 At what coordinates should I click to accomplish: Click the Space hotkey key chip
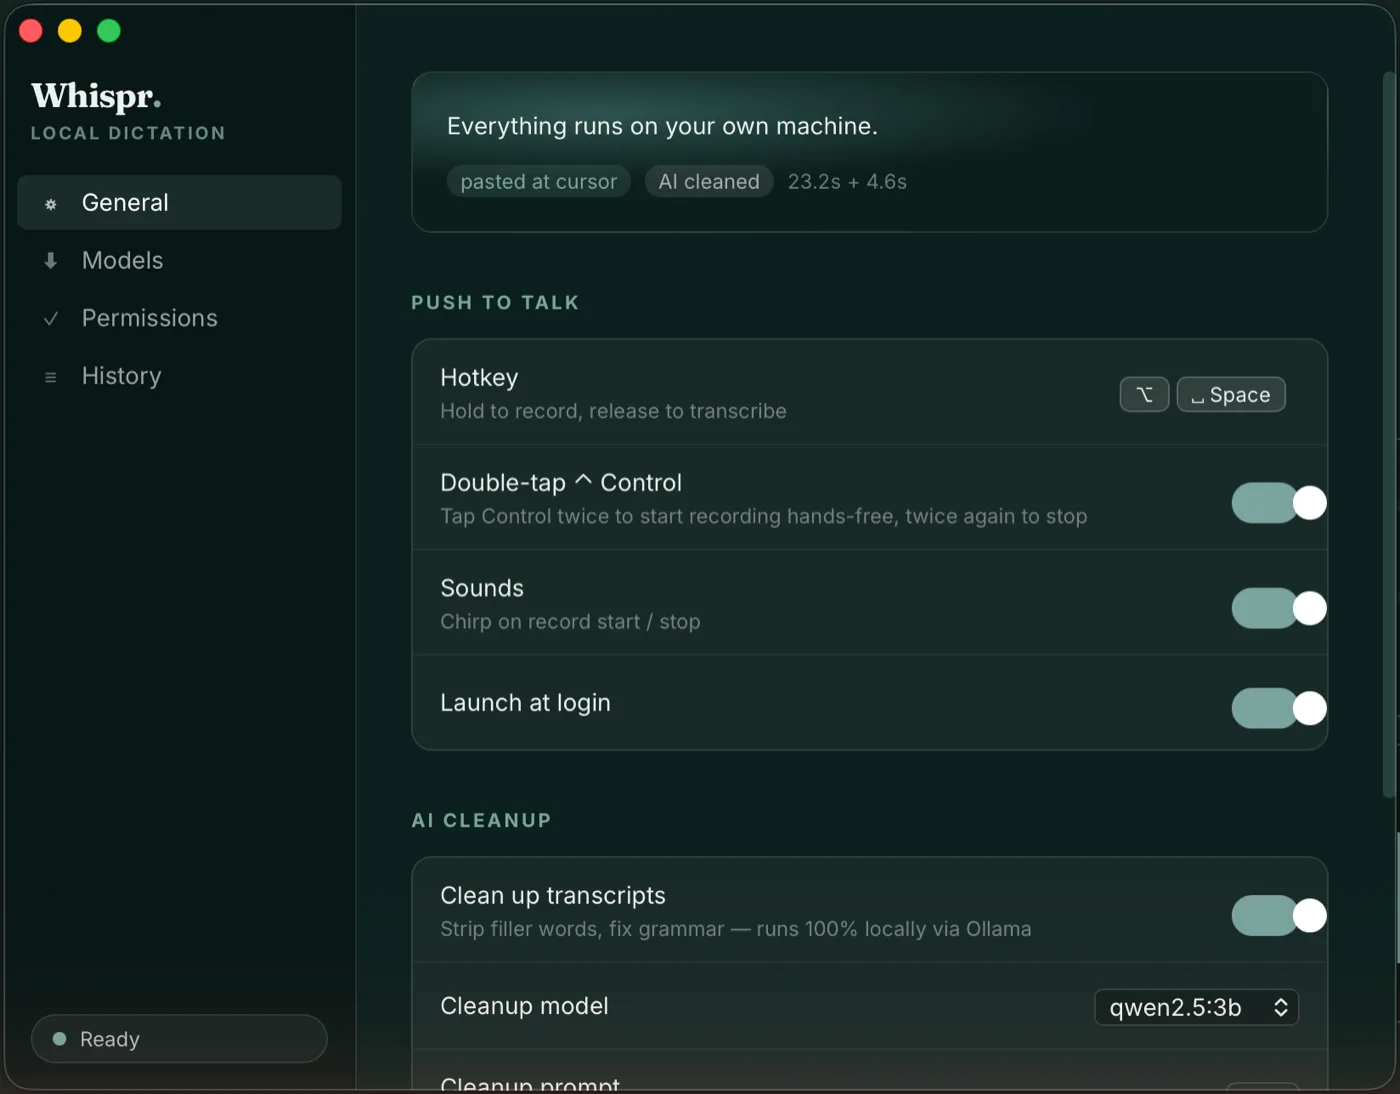(x=1231, y=395)
